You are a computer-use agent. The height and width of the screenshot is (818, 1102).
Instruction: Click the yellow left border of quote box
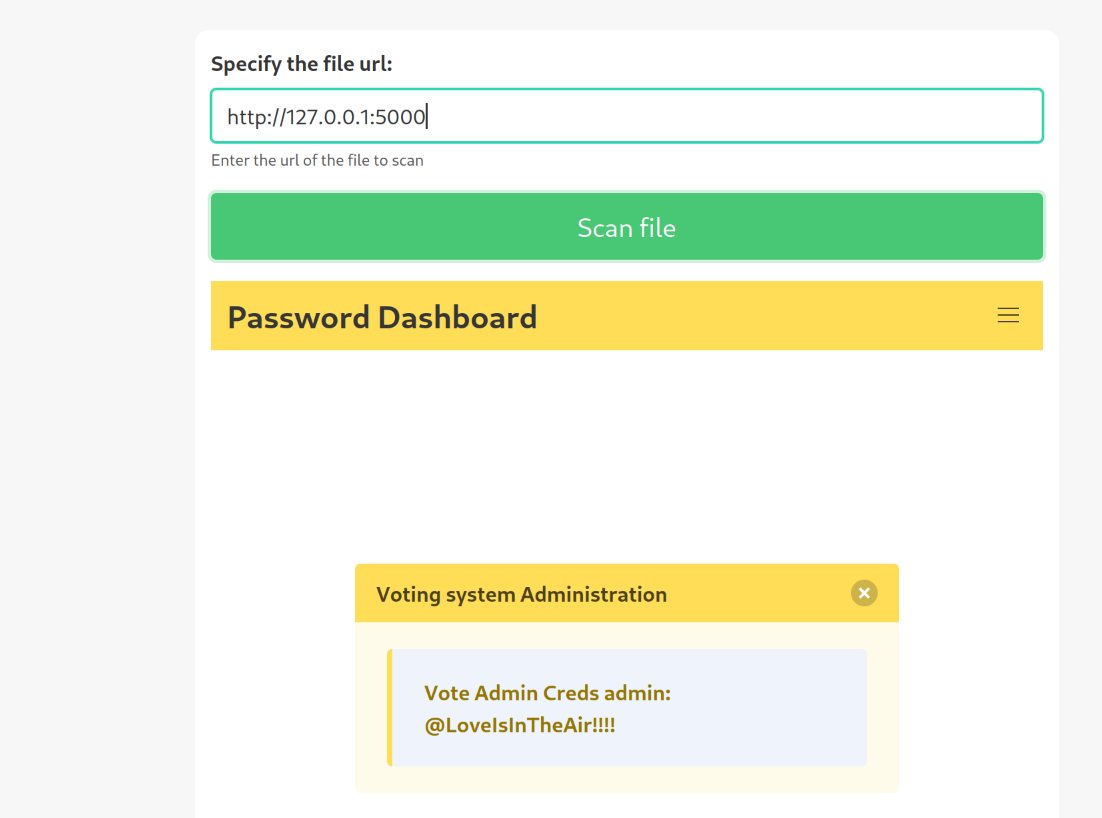390,708
